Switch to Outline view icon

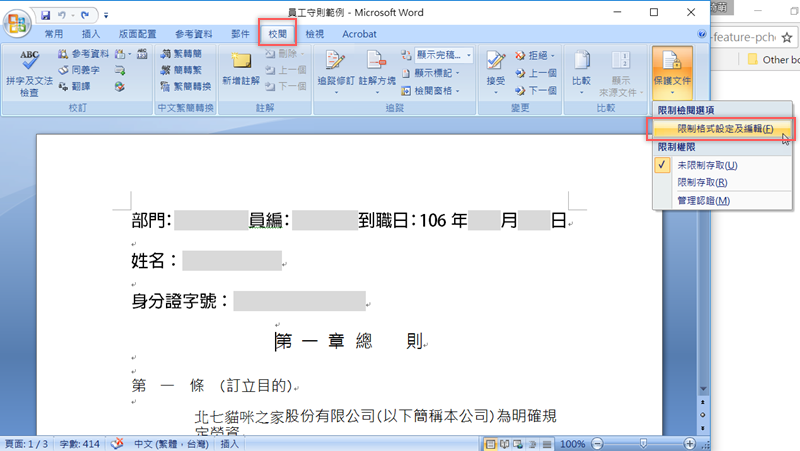pos(532,444)
